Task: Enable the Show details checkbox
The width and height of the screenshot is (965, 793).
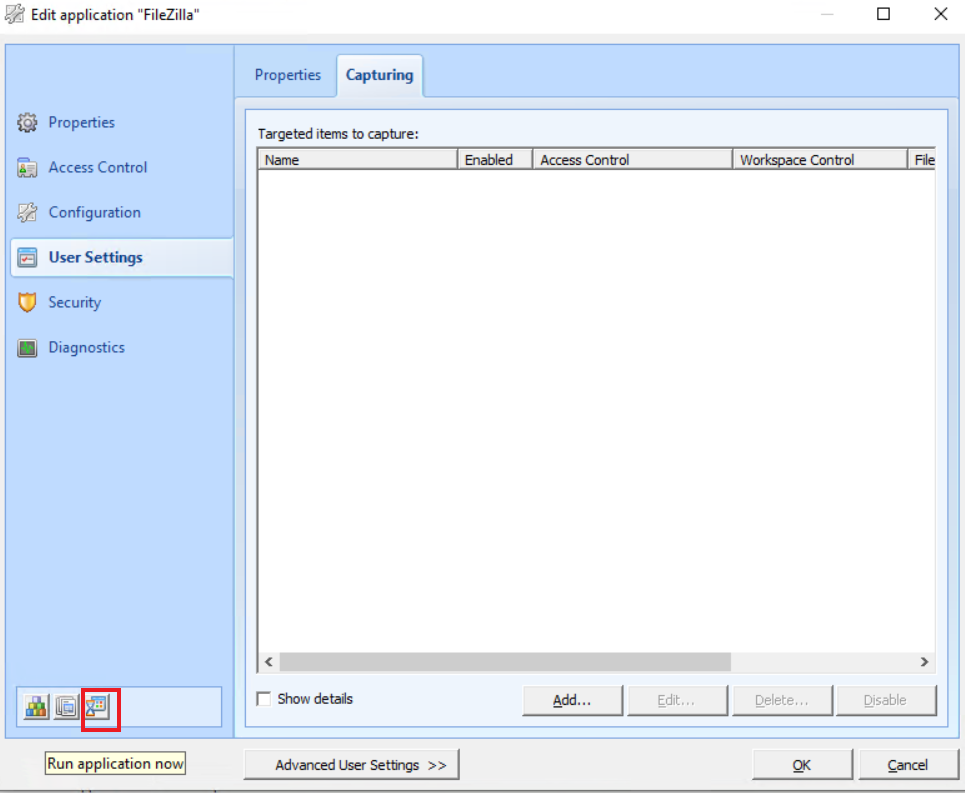Action: (x=264, y=699)
